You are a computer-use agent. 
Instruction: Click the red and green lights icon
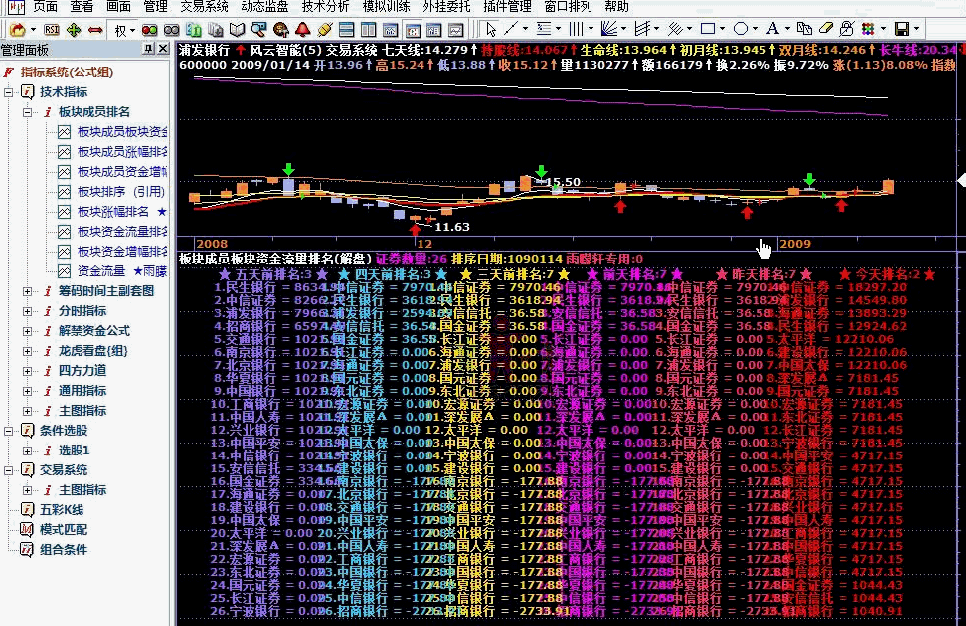coord(150,30)
